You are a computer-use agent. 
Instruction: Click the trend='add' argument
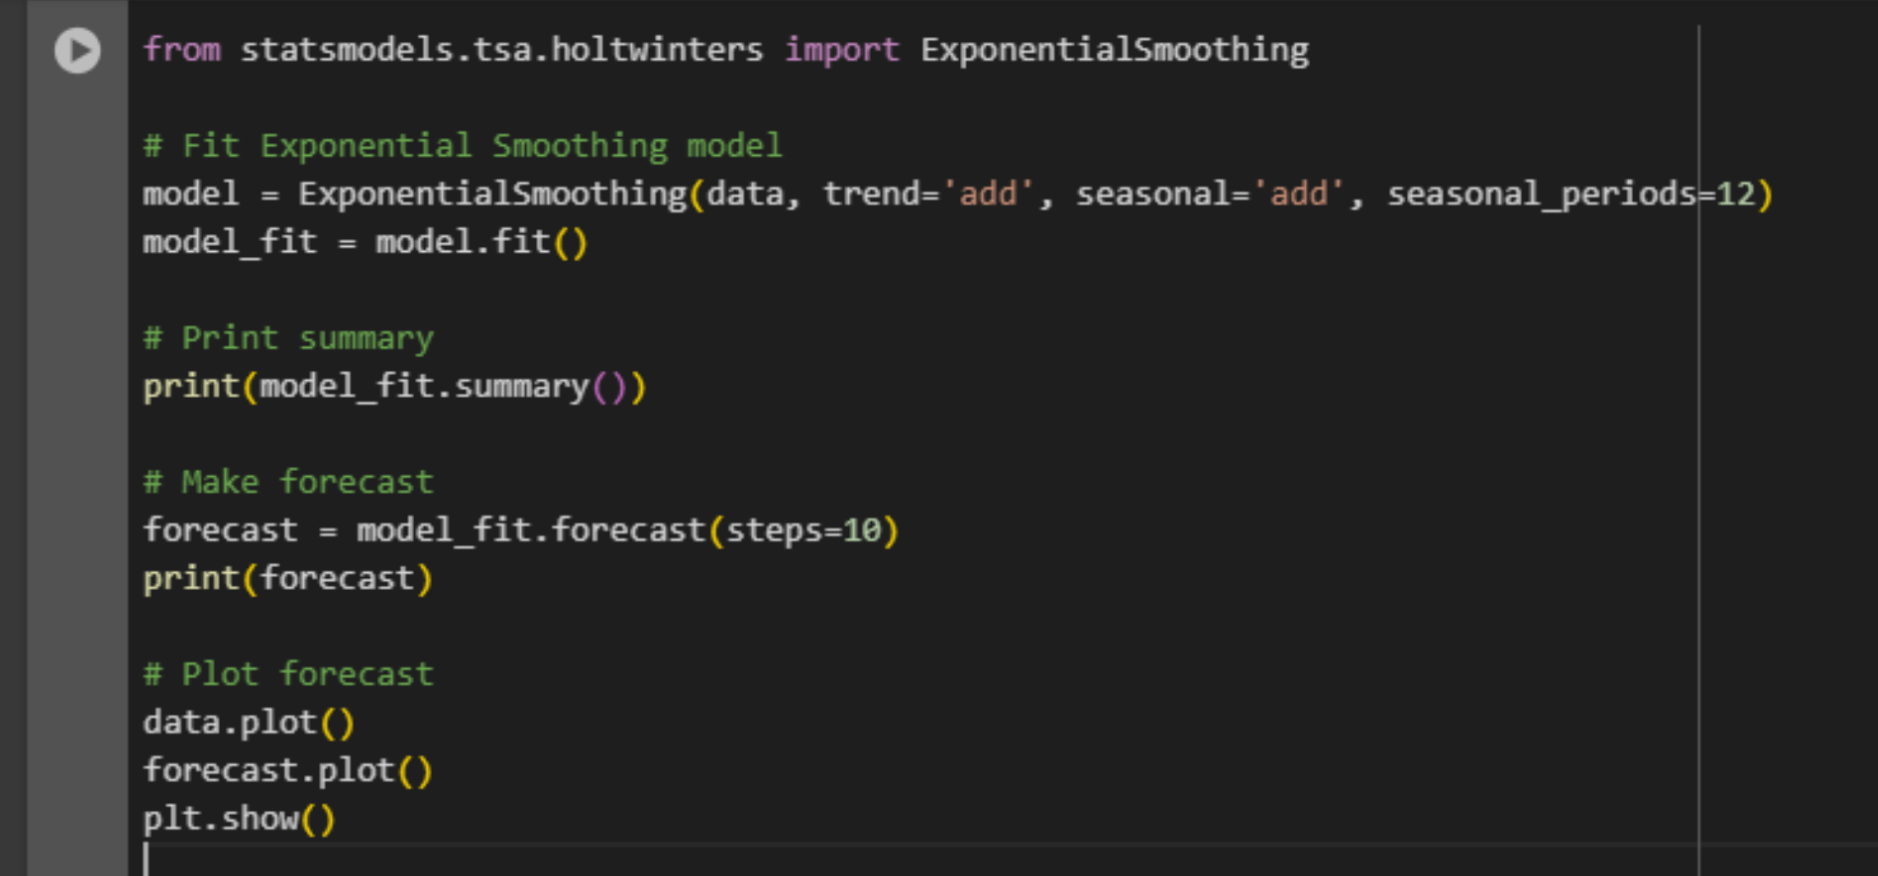[927, 194]
